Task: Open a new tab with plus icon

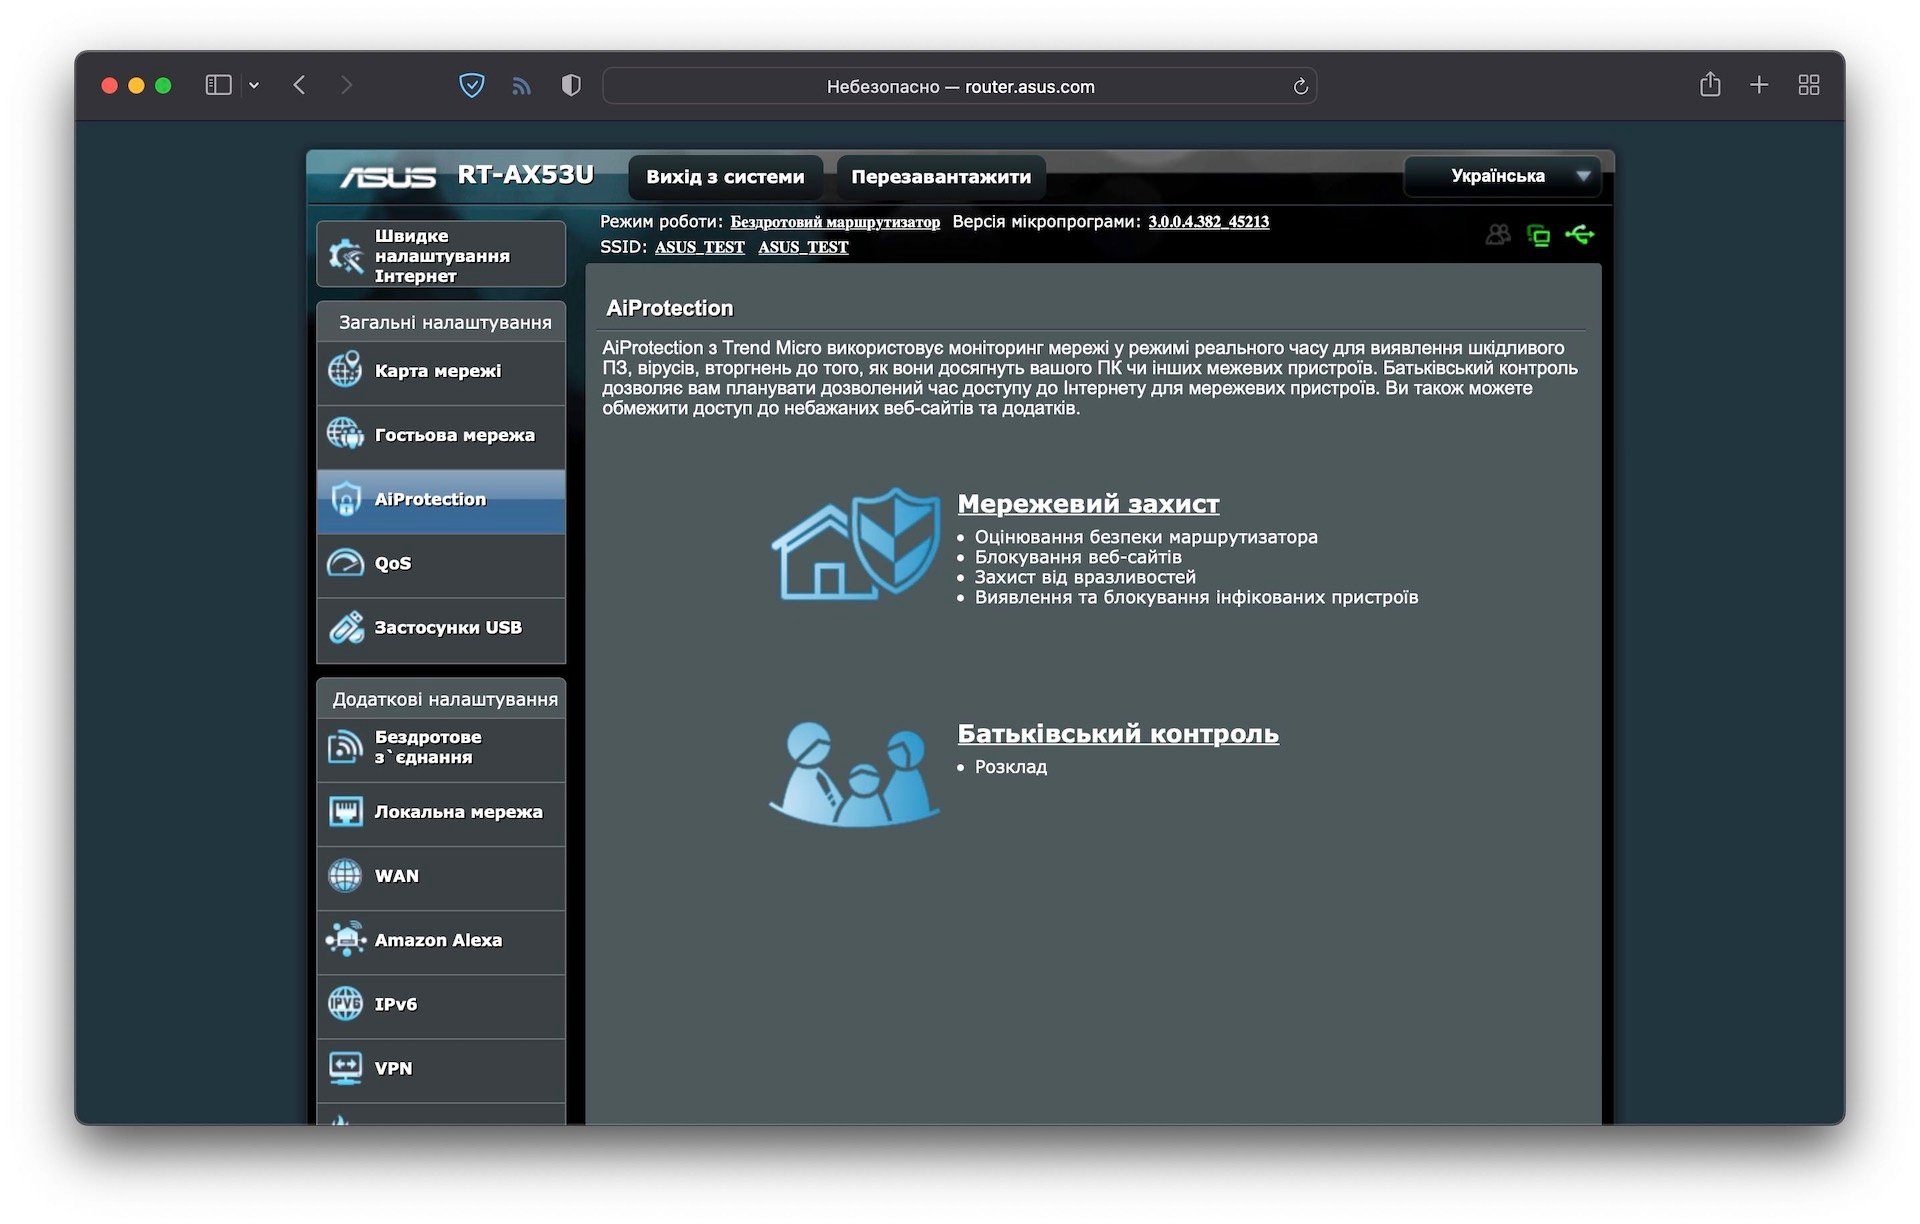Action: point(1759,86)
